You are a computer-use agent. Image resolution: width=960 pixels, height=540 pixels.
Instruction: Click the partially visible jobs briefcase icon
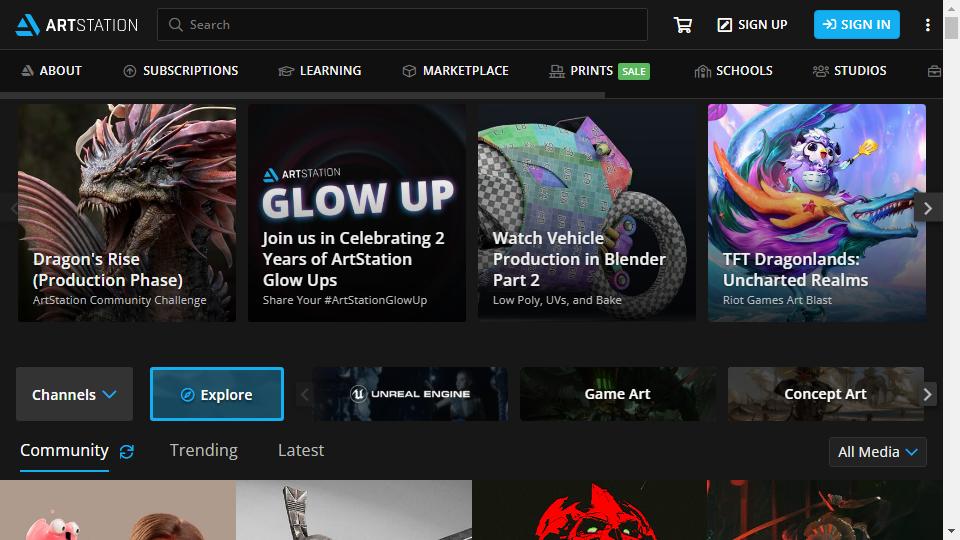click(x=934, y=71)
